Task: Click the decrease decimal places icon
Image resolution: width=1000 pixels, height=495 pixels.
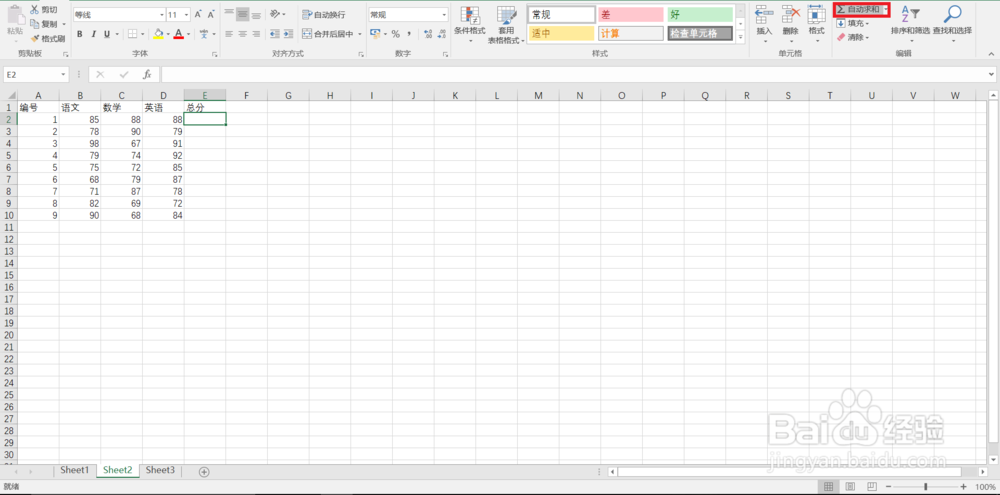Action: (x=441, y=34)
